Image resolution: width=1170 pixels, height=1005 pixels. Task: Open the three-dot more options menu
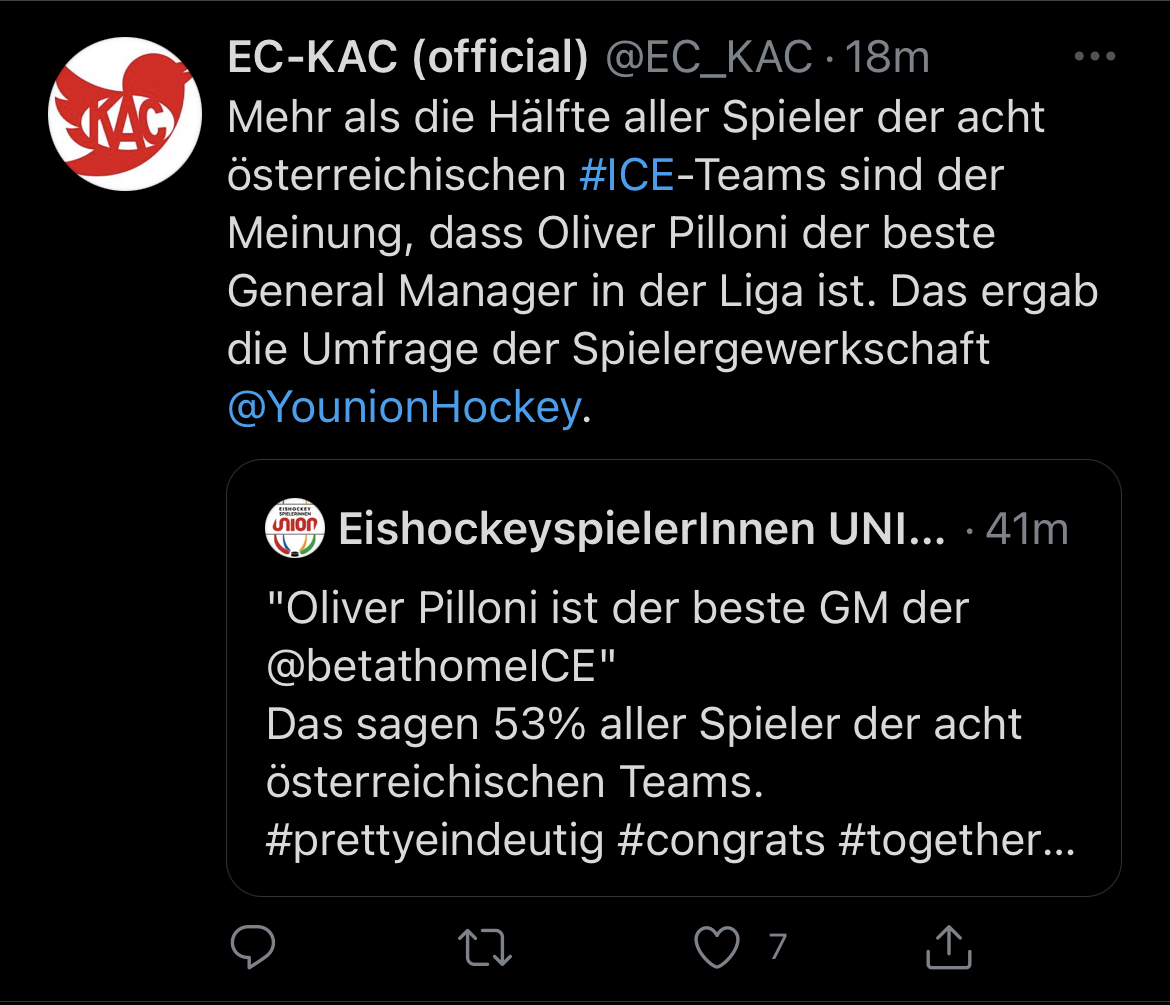(x=1094, y=58)
